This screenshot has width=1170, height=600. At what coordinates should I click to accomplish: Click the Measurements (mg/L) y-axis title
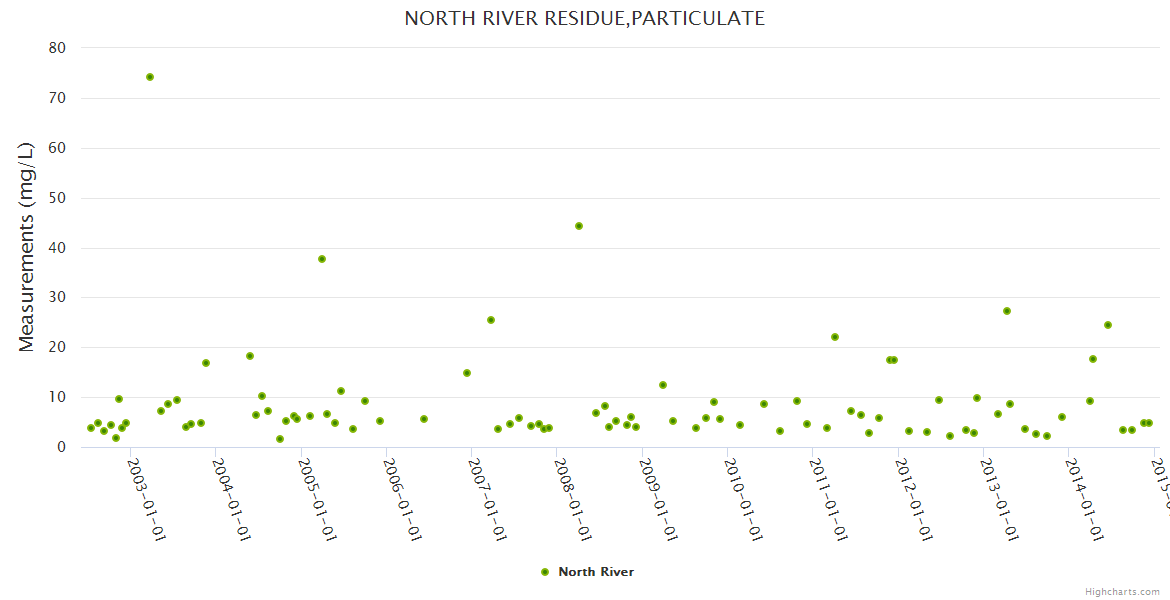coord(27,246)
